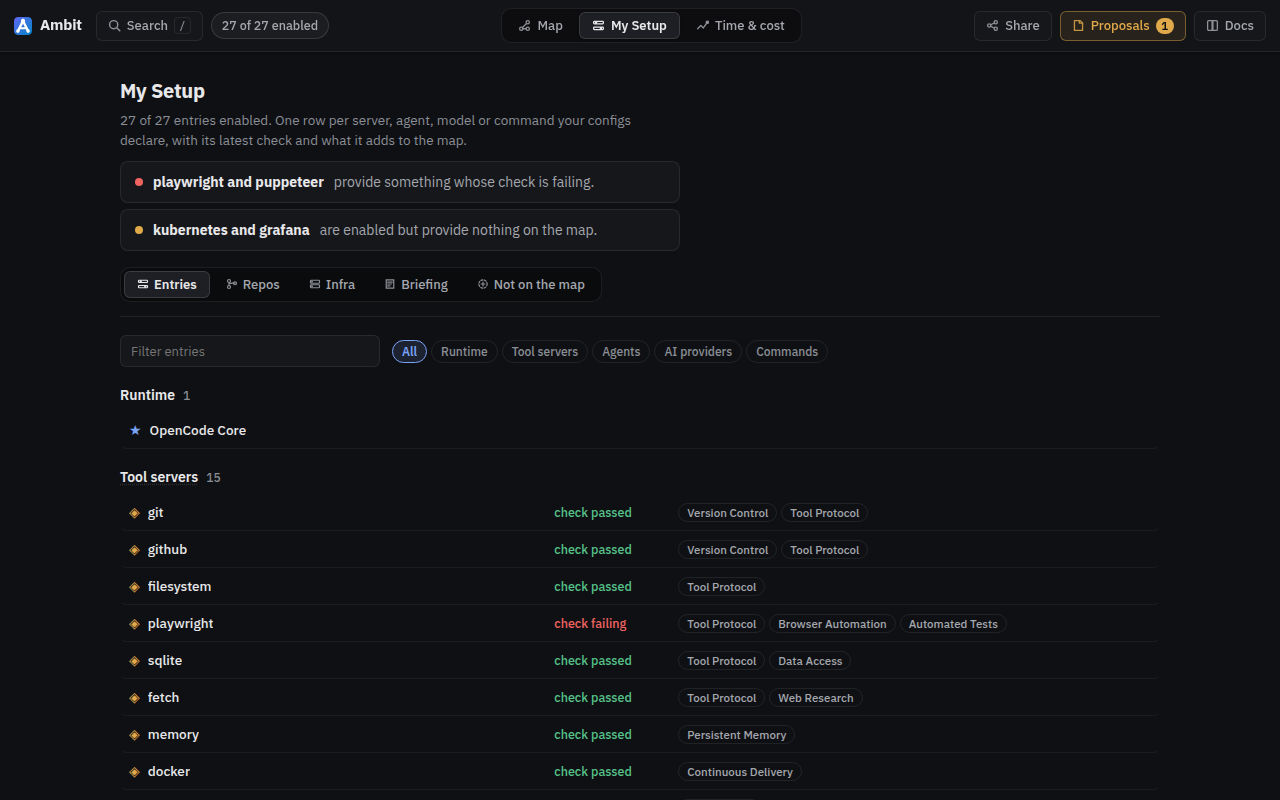The height and width of the screenshot is (800, 1280).
Task: Open the kubernetes and grafana alert
Action: click(x=400, y=230)
